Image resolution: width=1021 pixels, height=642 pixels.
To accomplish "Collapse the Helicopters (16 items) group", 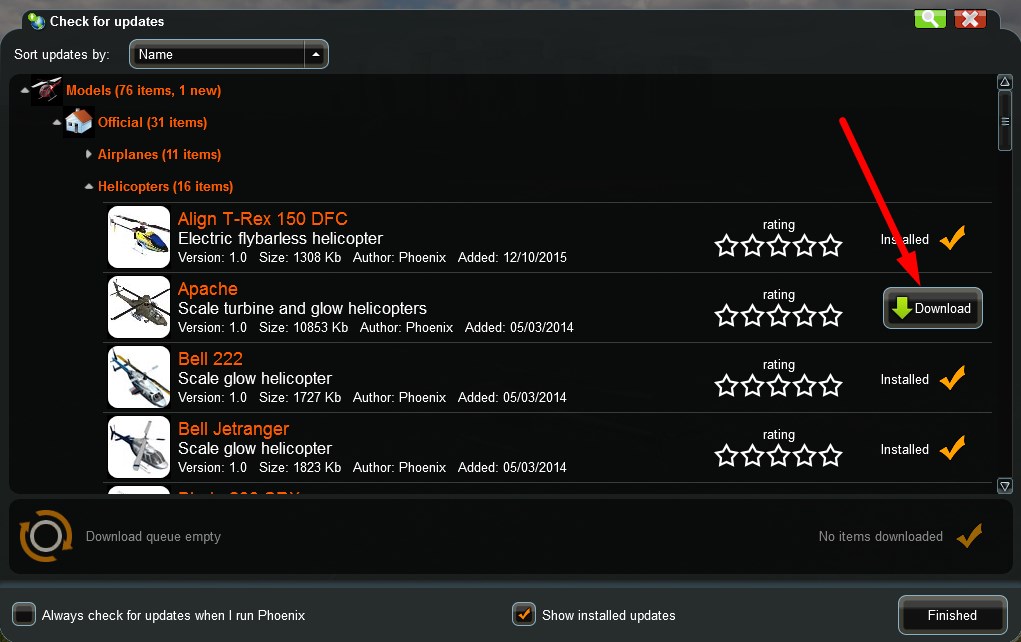I will point(89,186).
